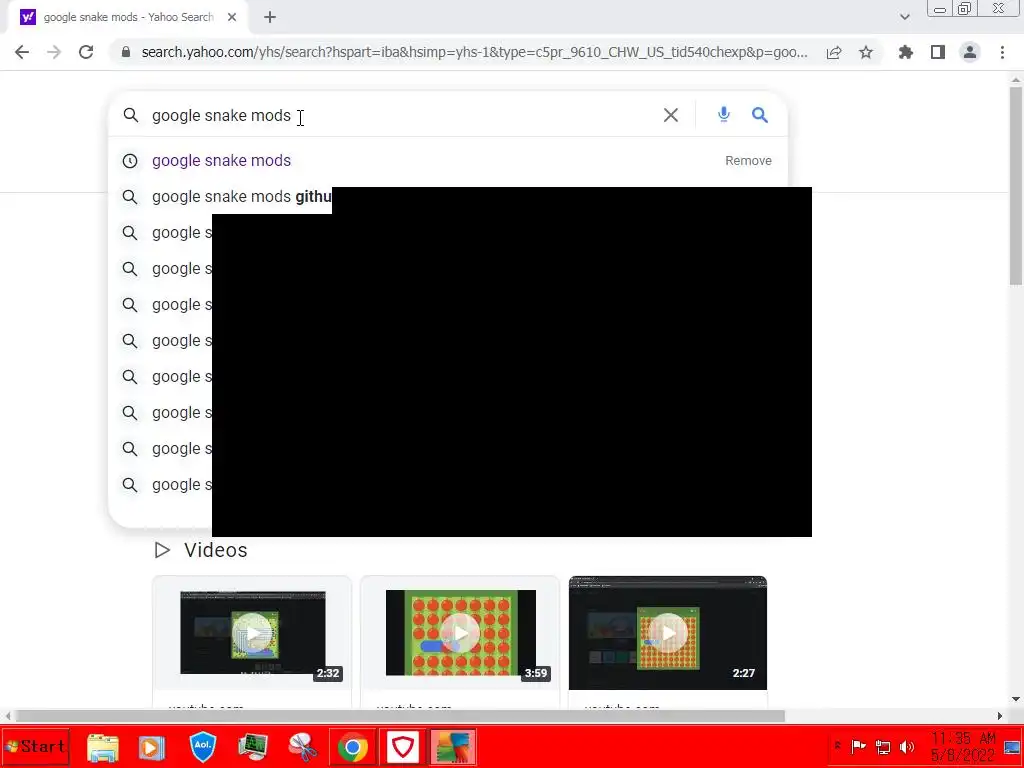Click the vertical page scrollbar
Viewport: 1024px width, 768px height.
[x=1016, y=185]
